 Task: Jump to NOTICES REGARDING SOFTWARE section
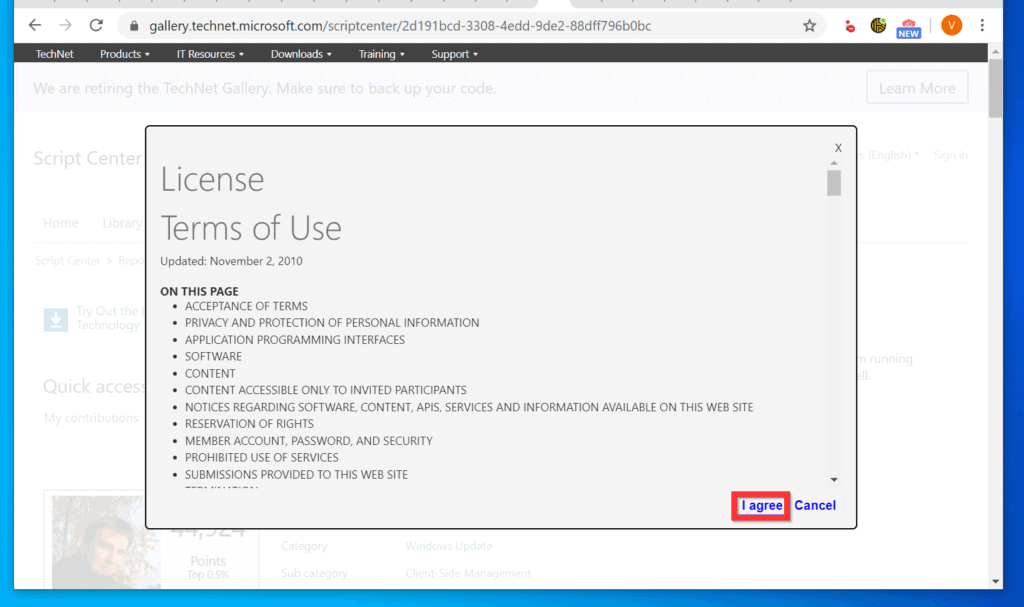[469, 407]
